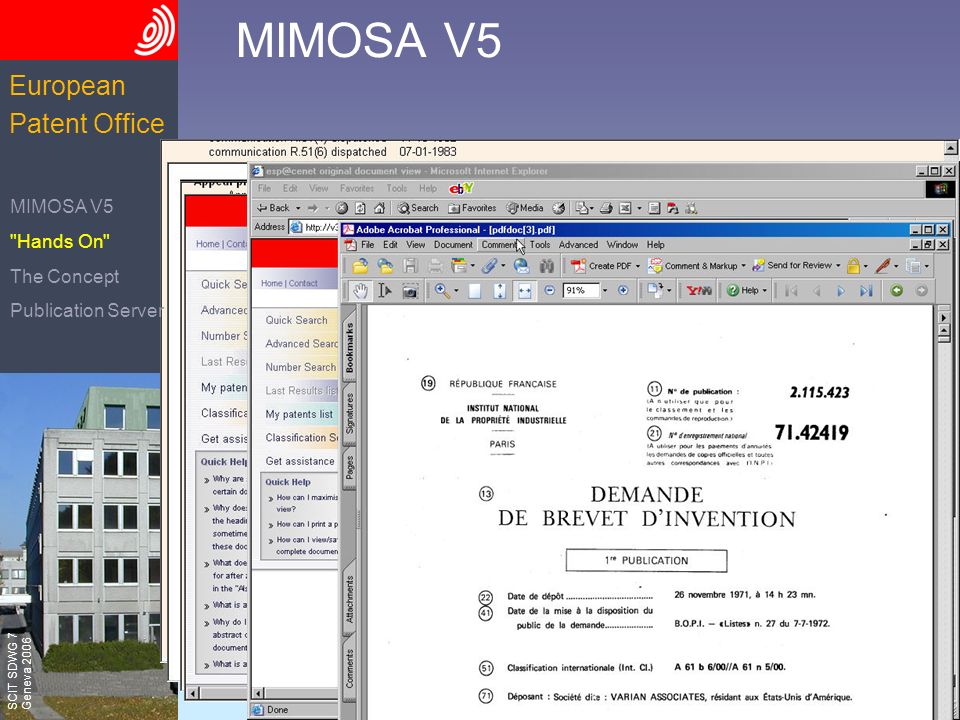The image size is (960, 720).
Task: Select the Zoom In magnifier tool
Action: tap(441, 291)
